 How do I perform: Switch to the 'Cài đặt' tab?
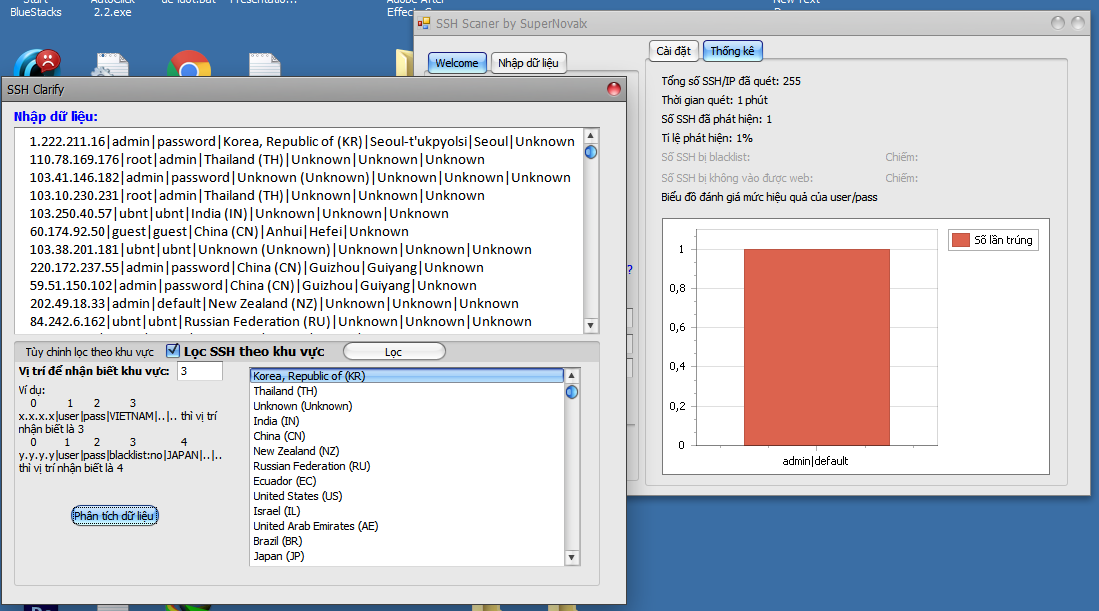[x=674, y=51]
